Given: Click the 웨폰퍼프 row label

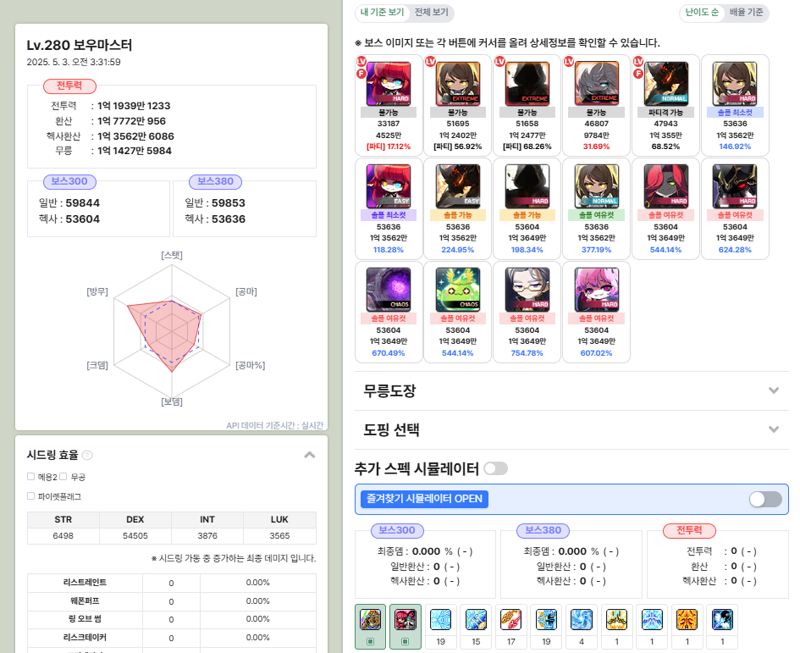Looking at the screenshot, I should pyautogui.click(x=85, y=601).
